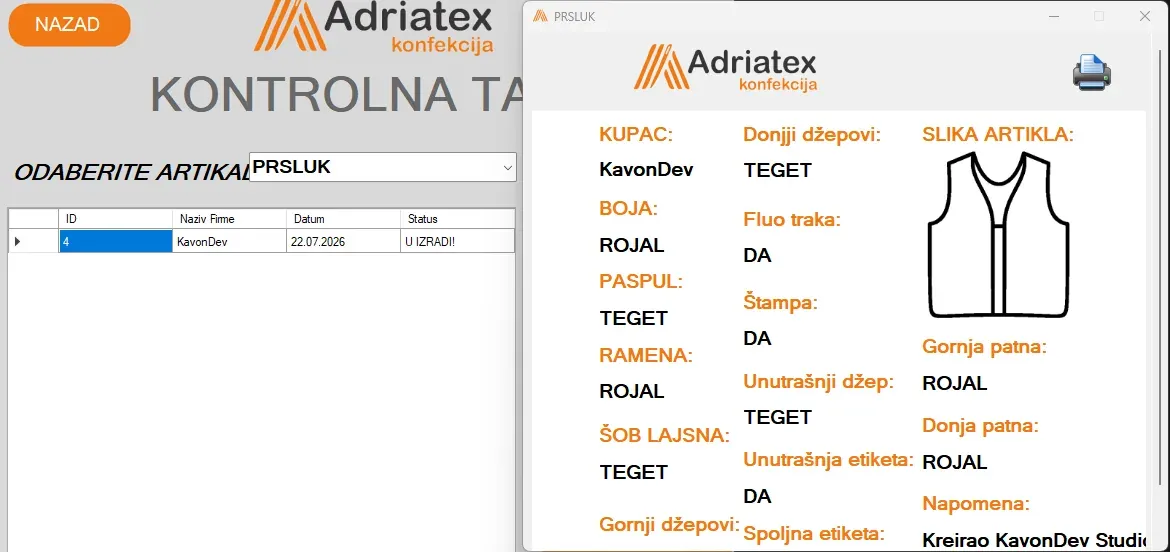
Task: Expand the PRSLUK article dropdown arrow
Action: pyautogui.click(x=507, y=168)
